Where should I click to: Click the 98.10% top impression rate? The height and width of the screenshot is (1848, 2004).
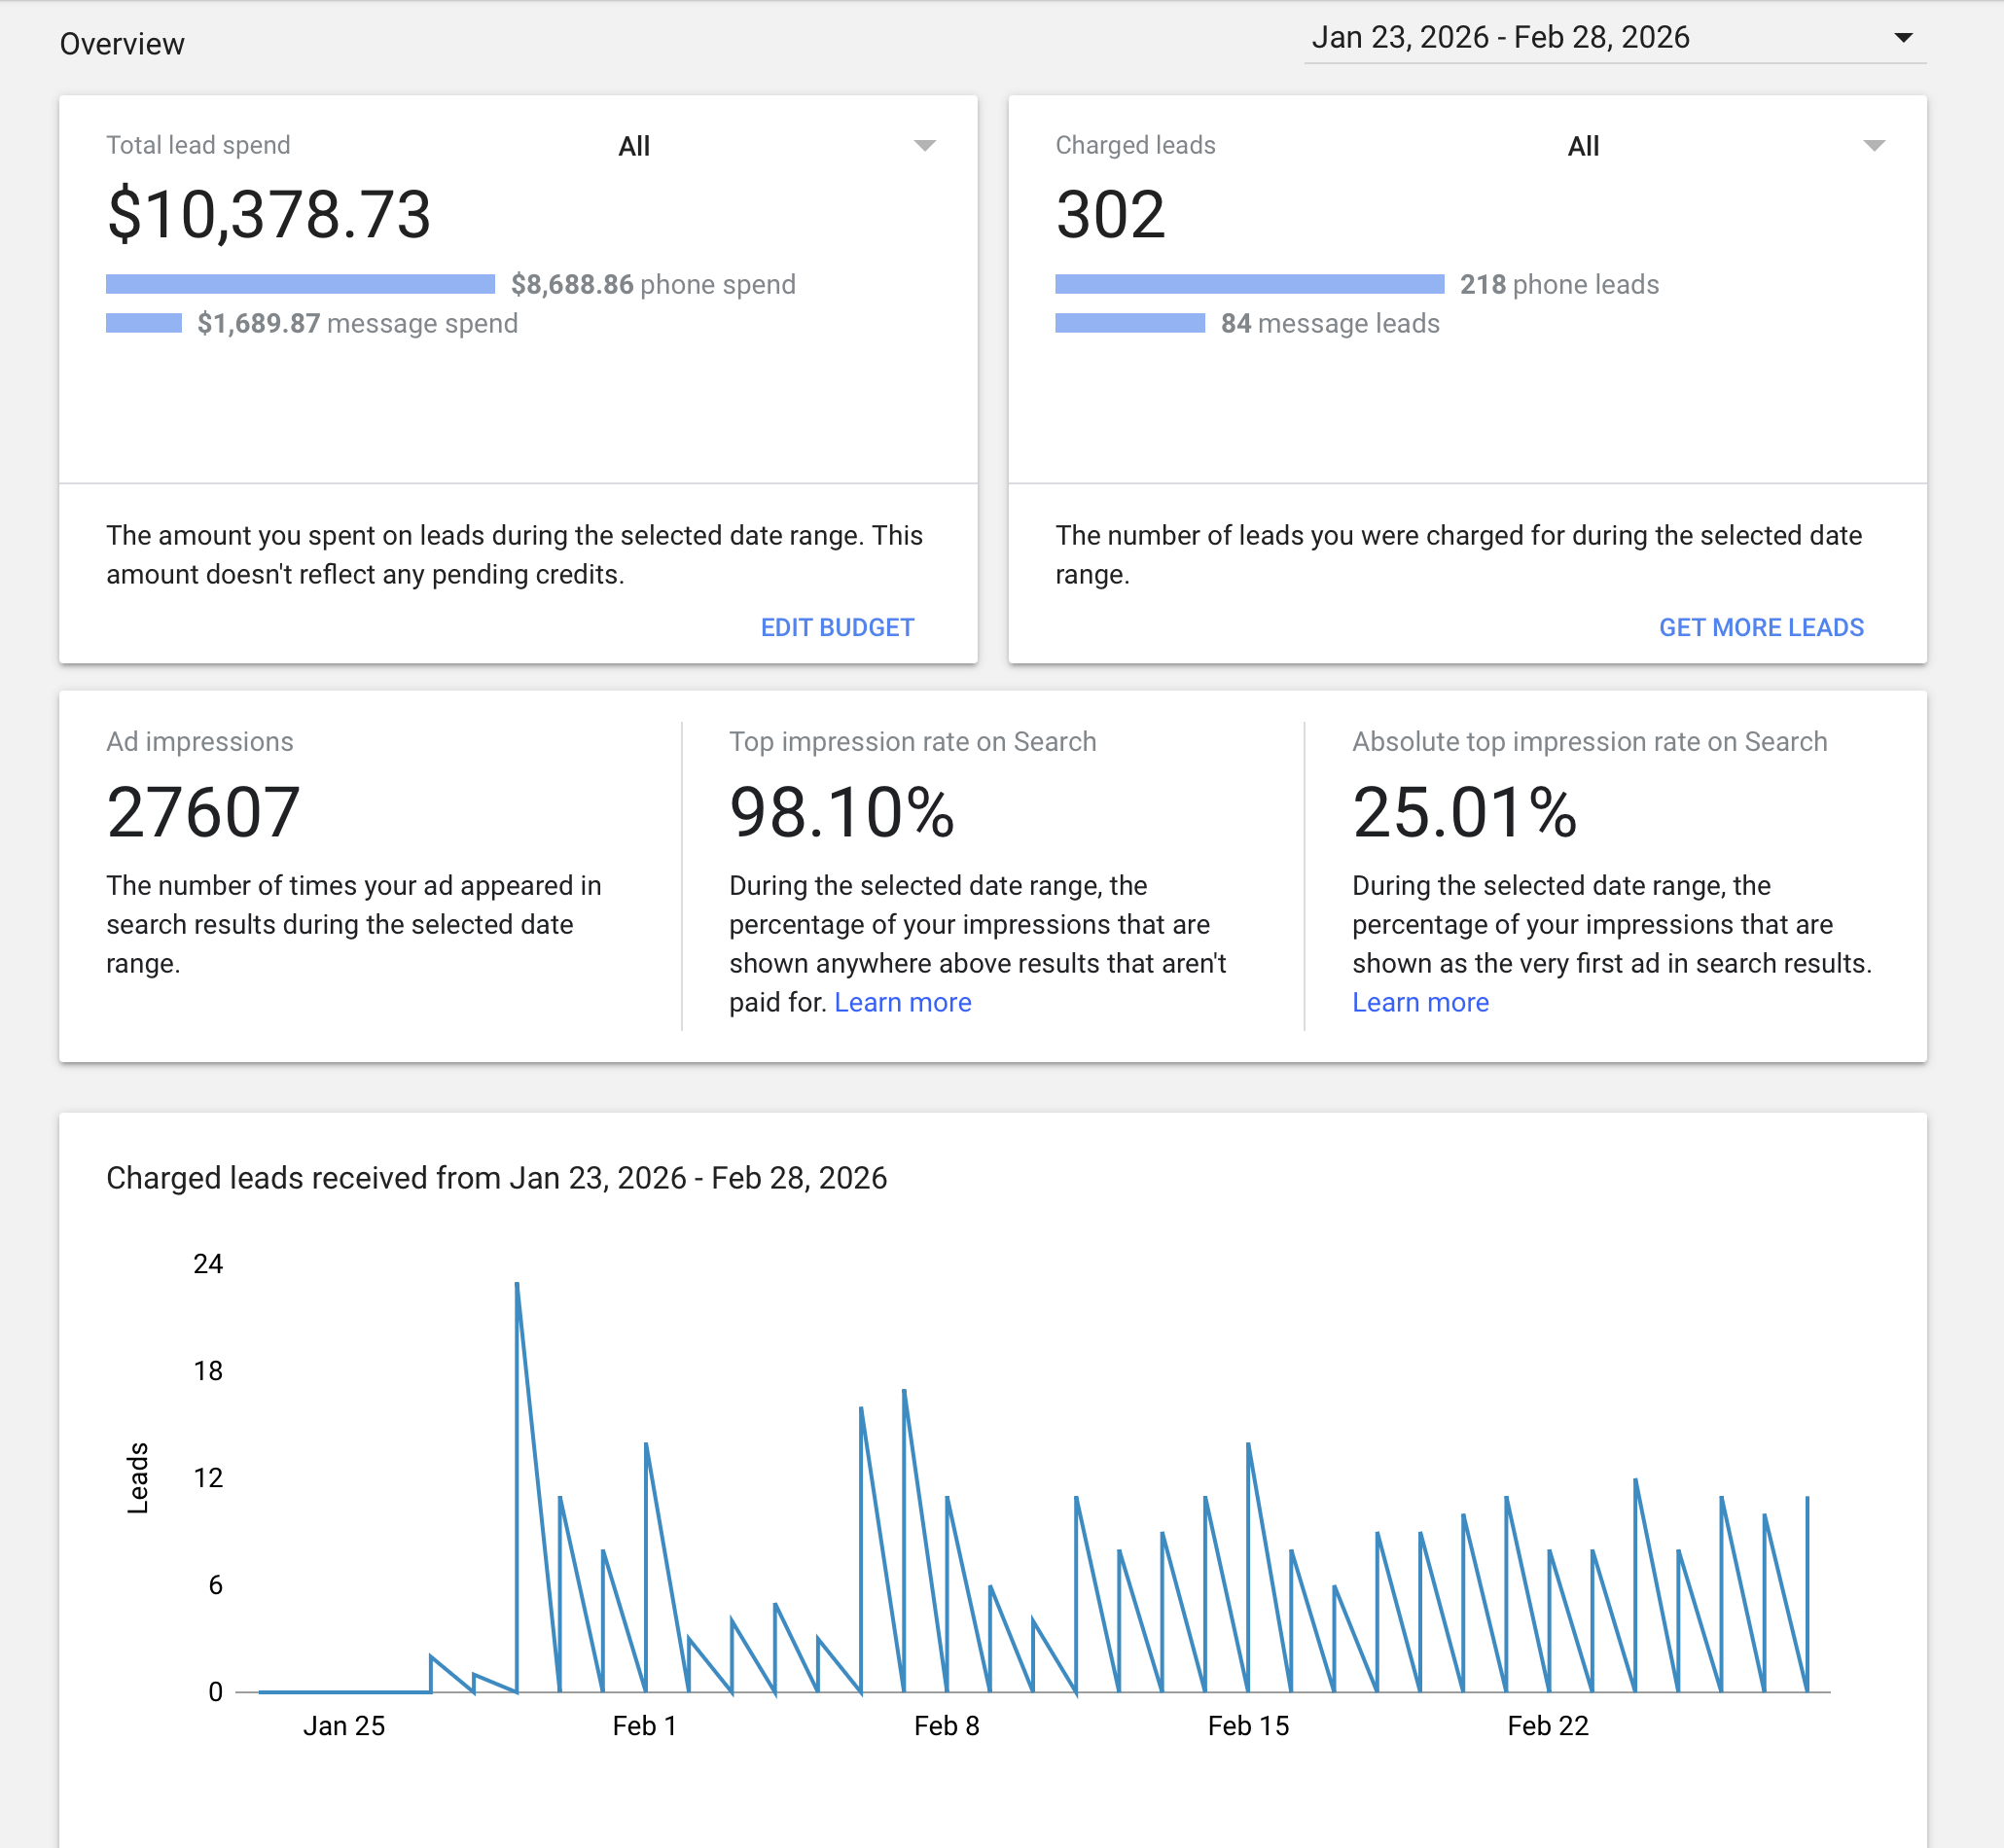pos(841,811)
